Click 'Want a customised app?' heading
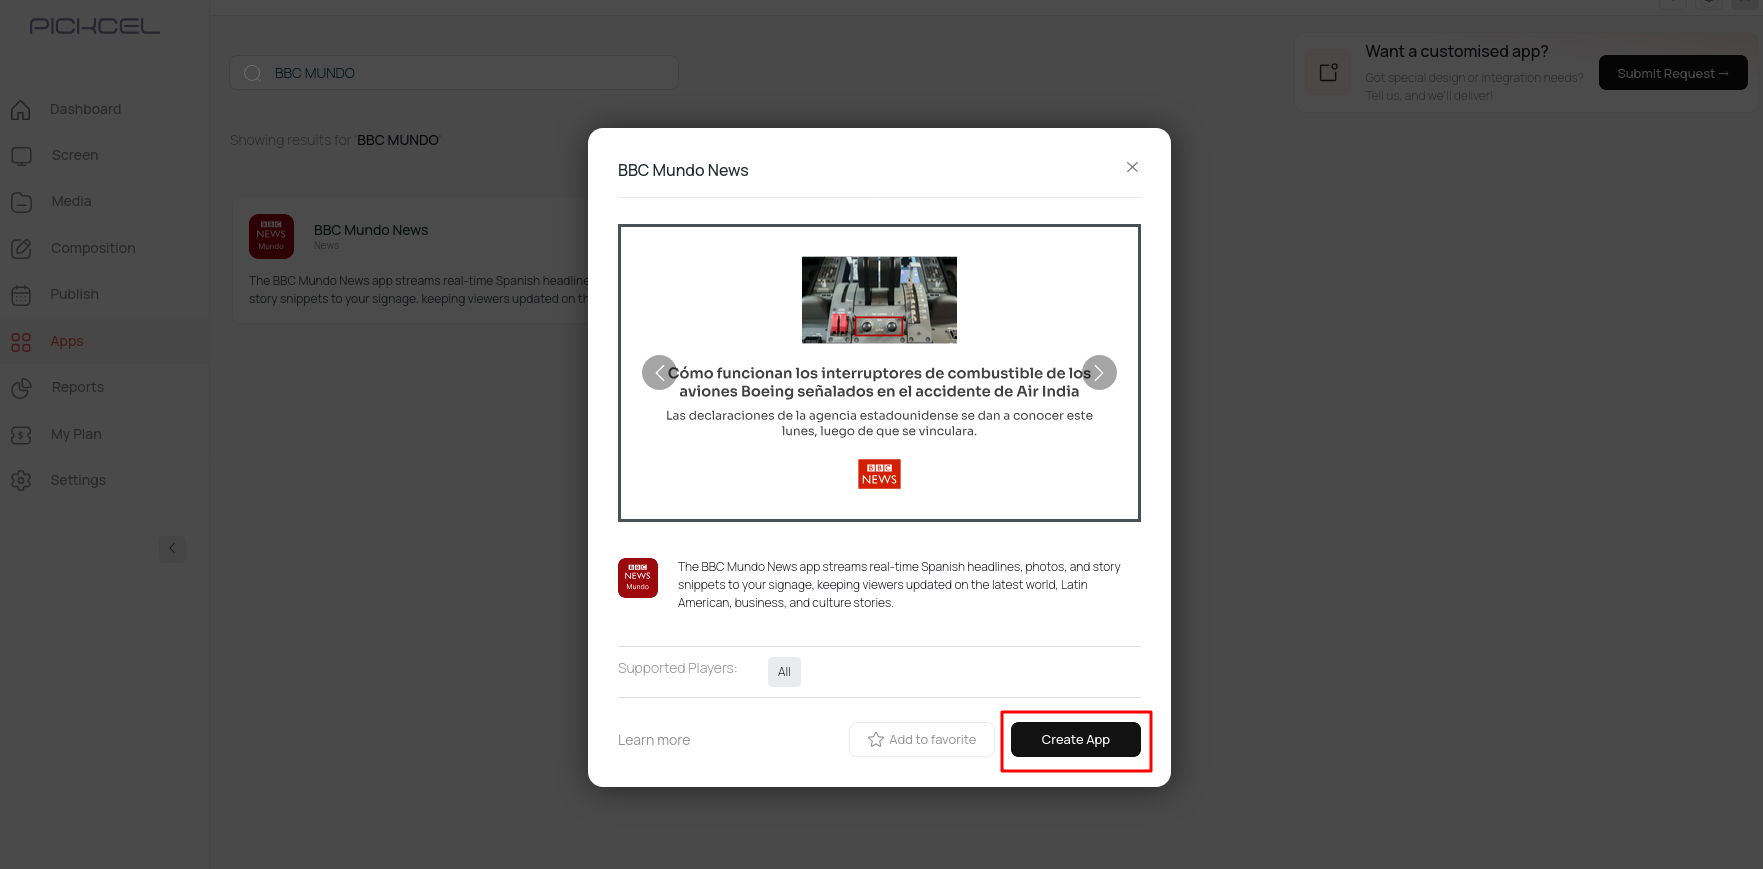 tap(1457, 51)
